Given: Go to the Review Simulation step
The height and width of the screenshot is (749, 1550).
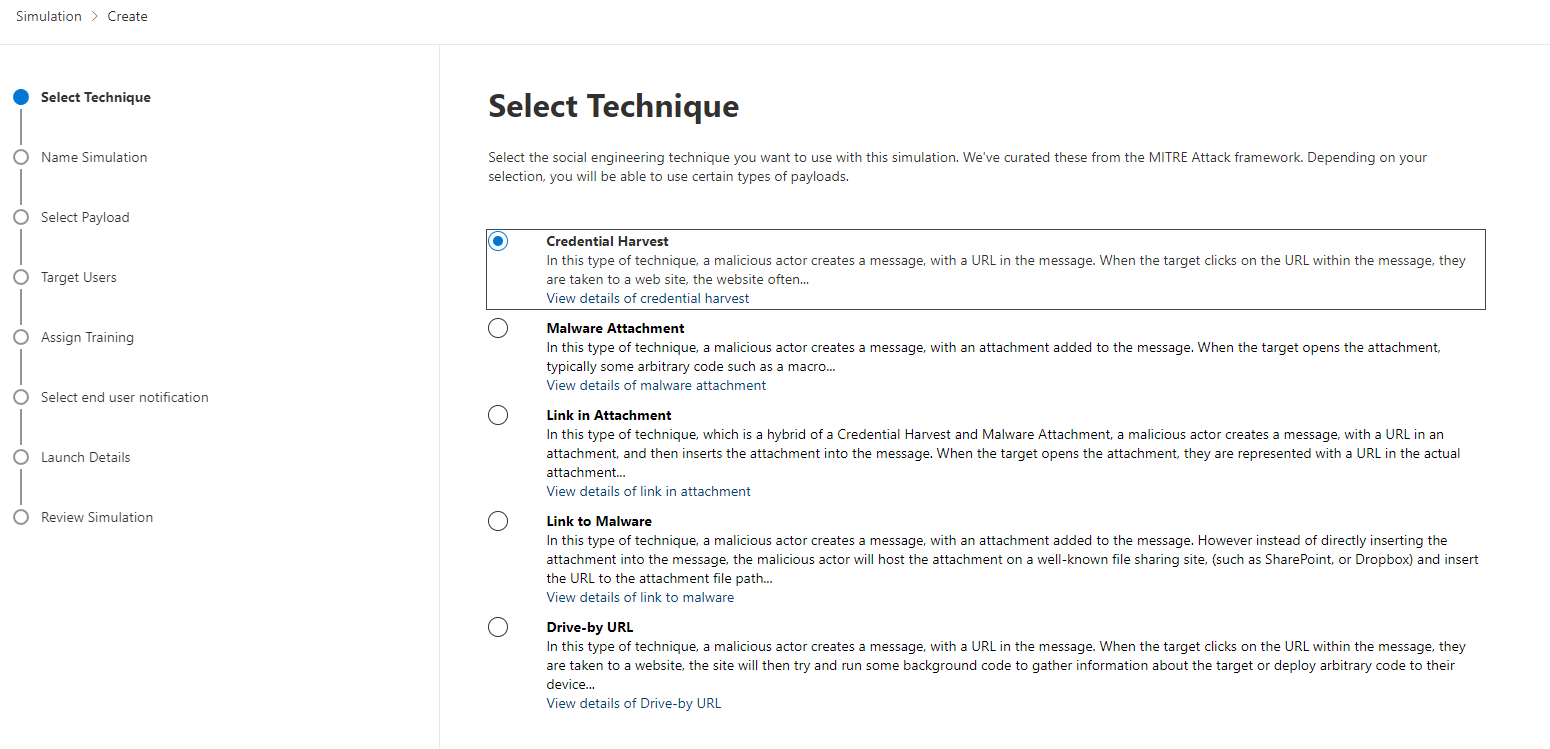Looking at the screenshot, I should pyautogui.click(x=96, y=517).
